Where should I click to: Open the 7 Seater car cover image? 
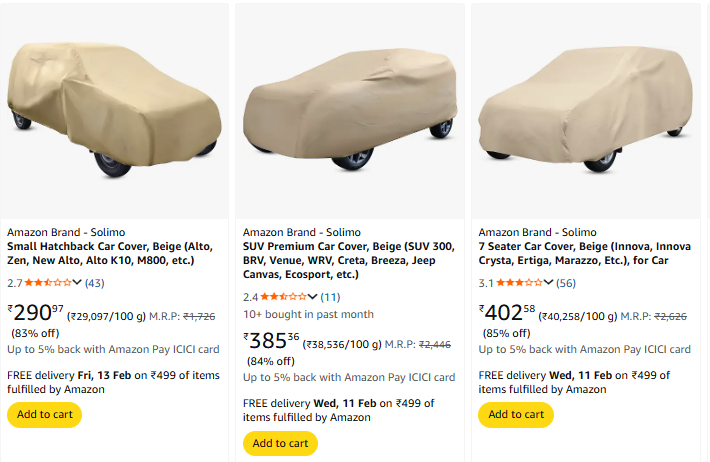click(586, 110)
